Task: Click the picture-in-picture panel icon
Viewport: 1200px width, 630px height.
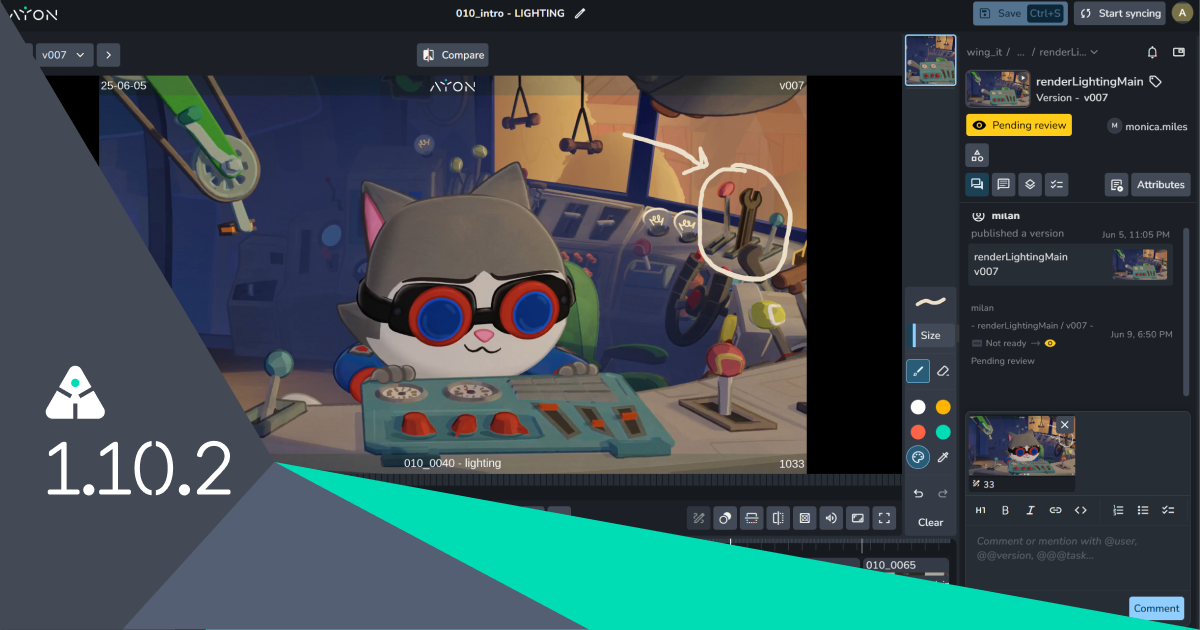Action: tap(1178, 52)
